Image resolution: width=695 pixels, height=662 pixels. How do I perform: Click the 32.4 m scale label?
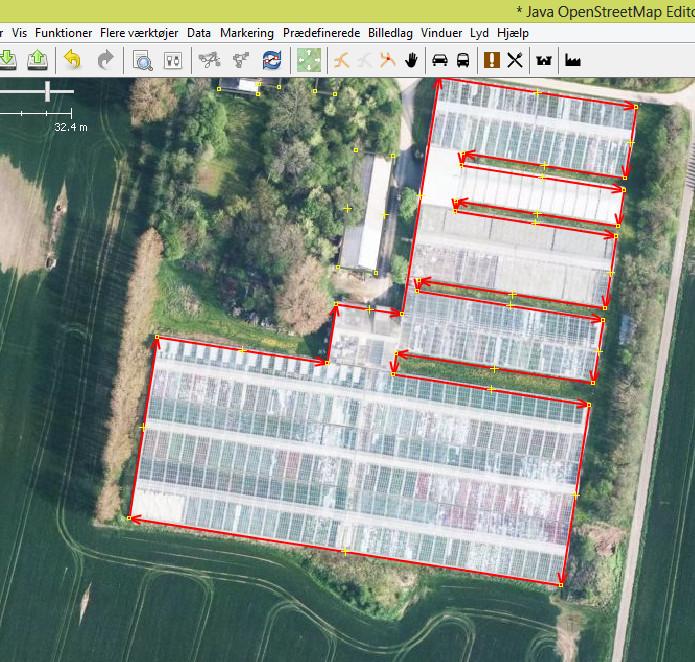tap(71, 127)
